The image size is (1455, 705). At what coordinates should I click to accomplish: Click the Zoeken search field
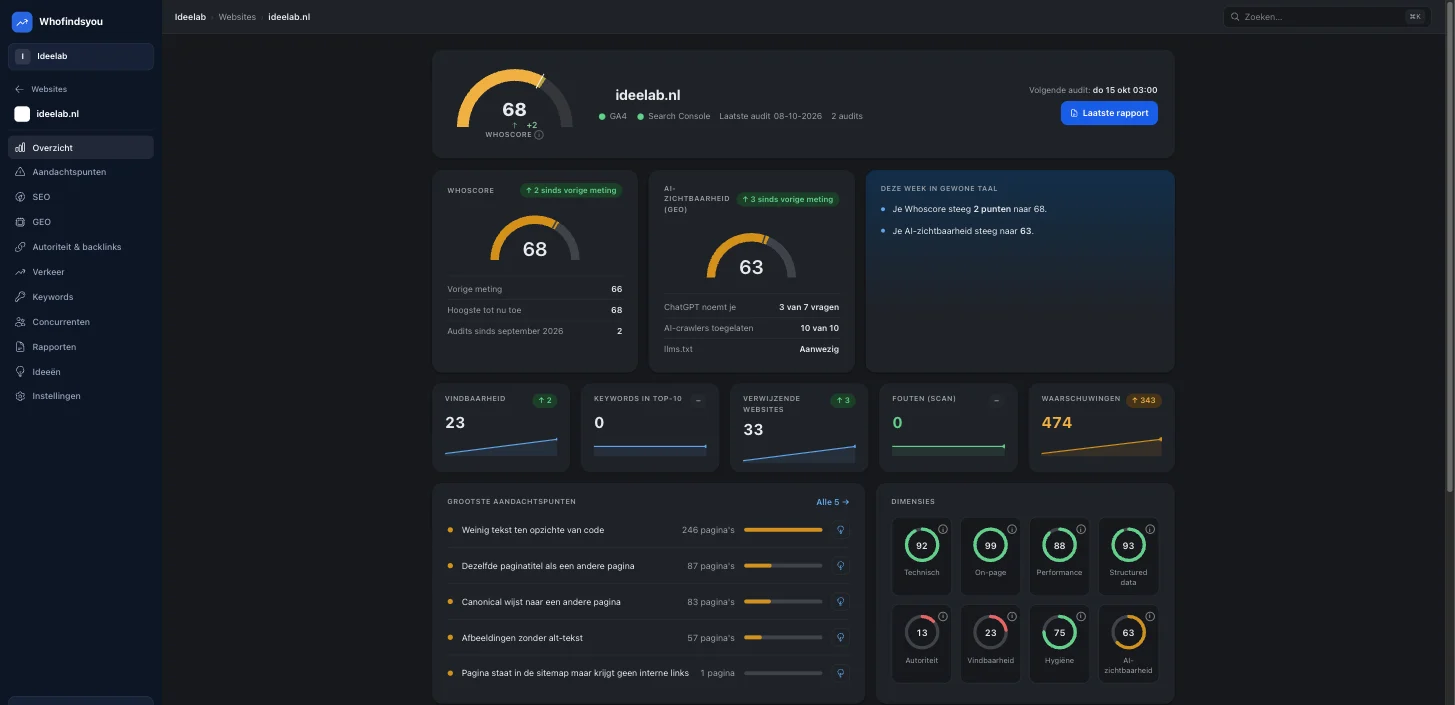pyautogui.click(x=1325, y=17)
